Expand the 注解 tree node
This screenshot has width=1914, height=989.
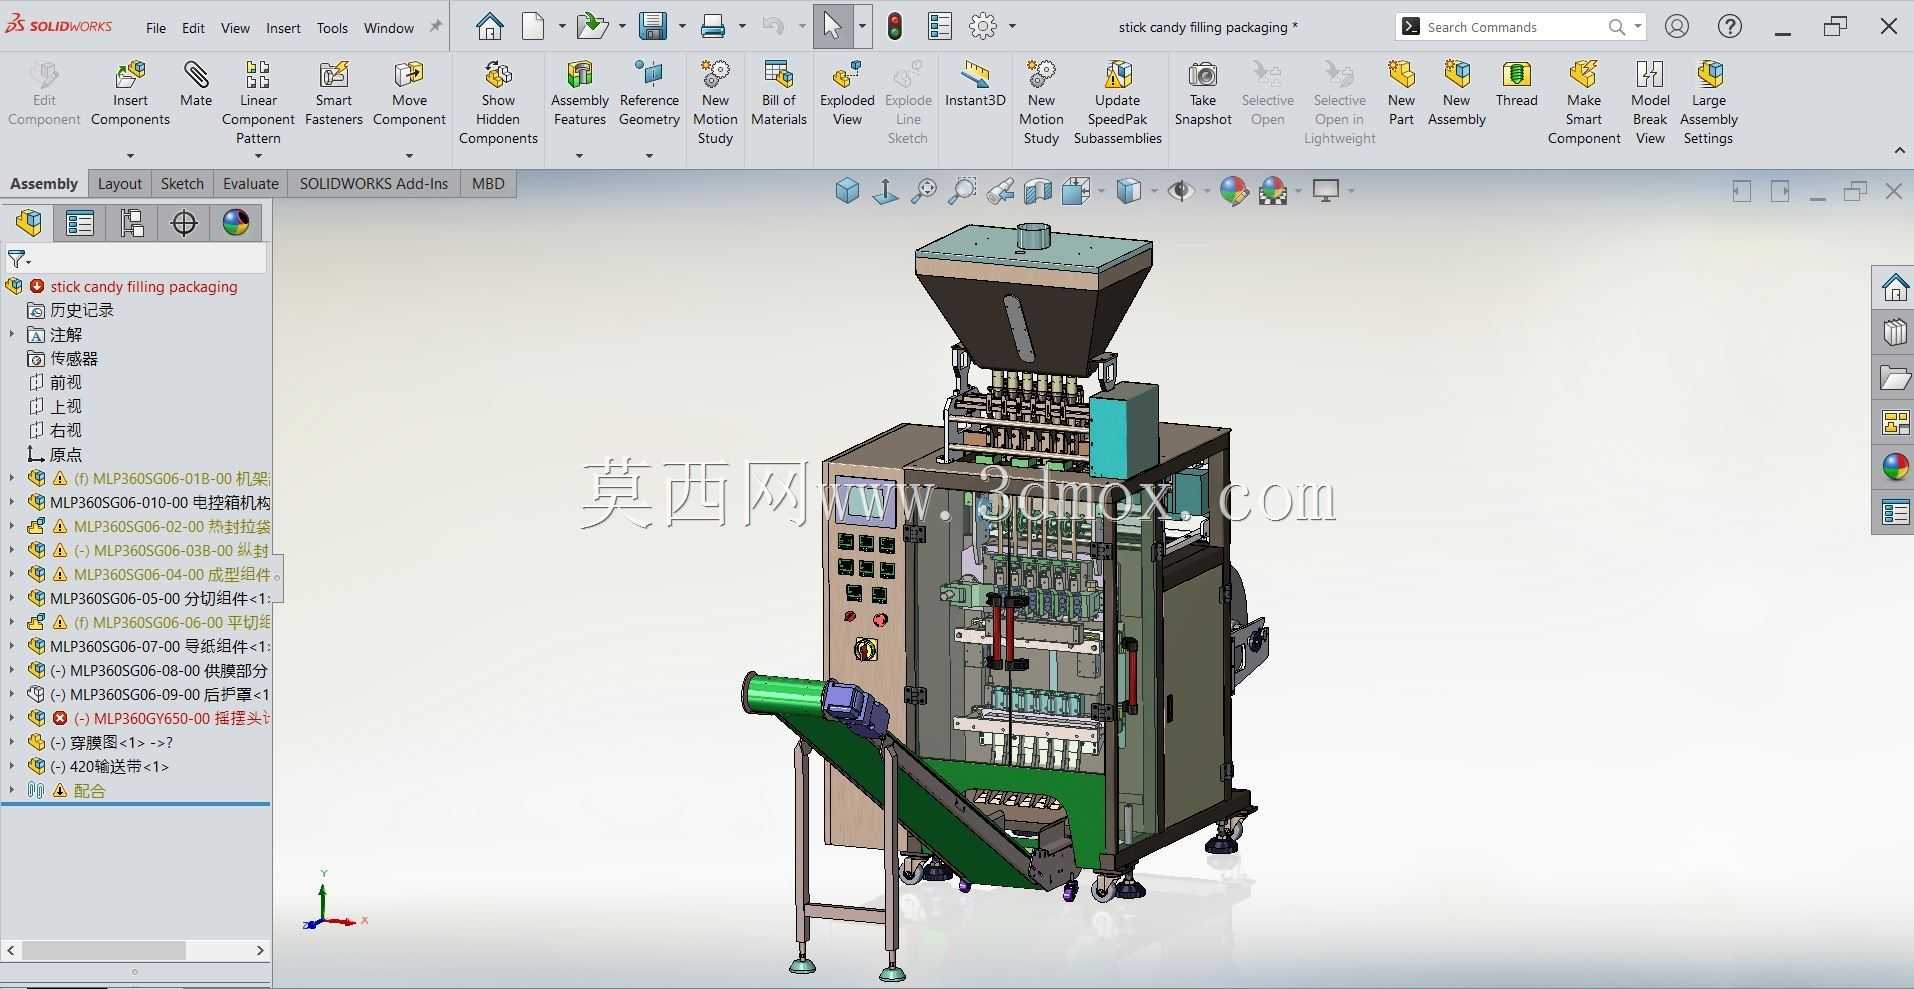12,334
